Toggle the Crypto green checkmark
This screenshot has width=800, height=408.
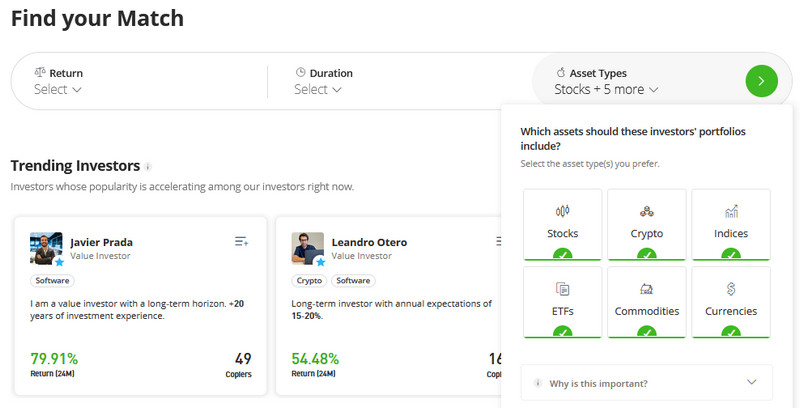[x=646, y=254]
